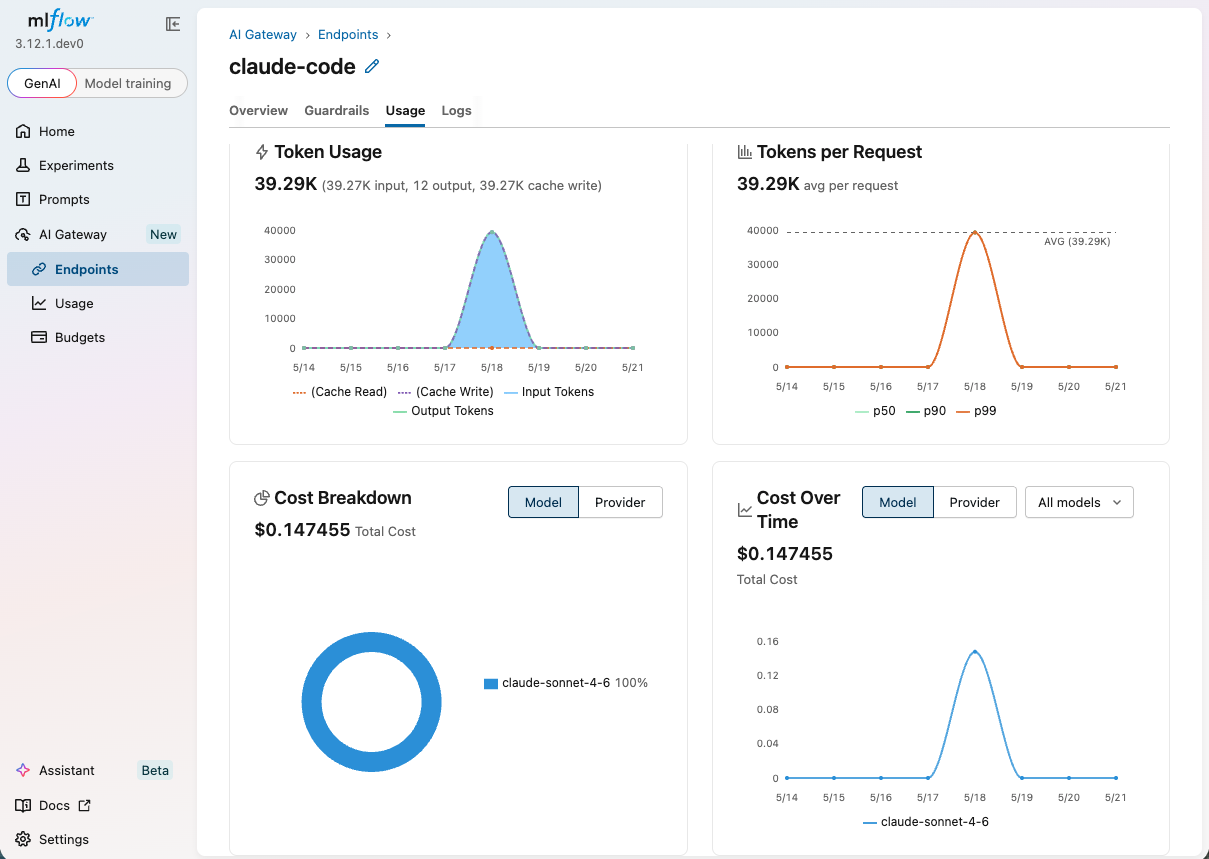Click the claude-code endpoint title
Viewport: 1209px width, 859px height.
292,66
